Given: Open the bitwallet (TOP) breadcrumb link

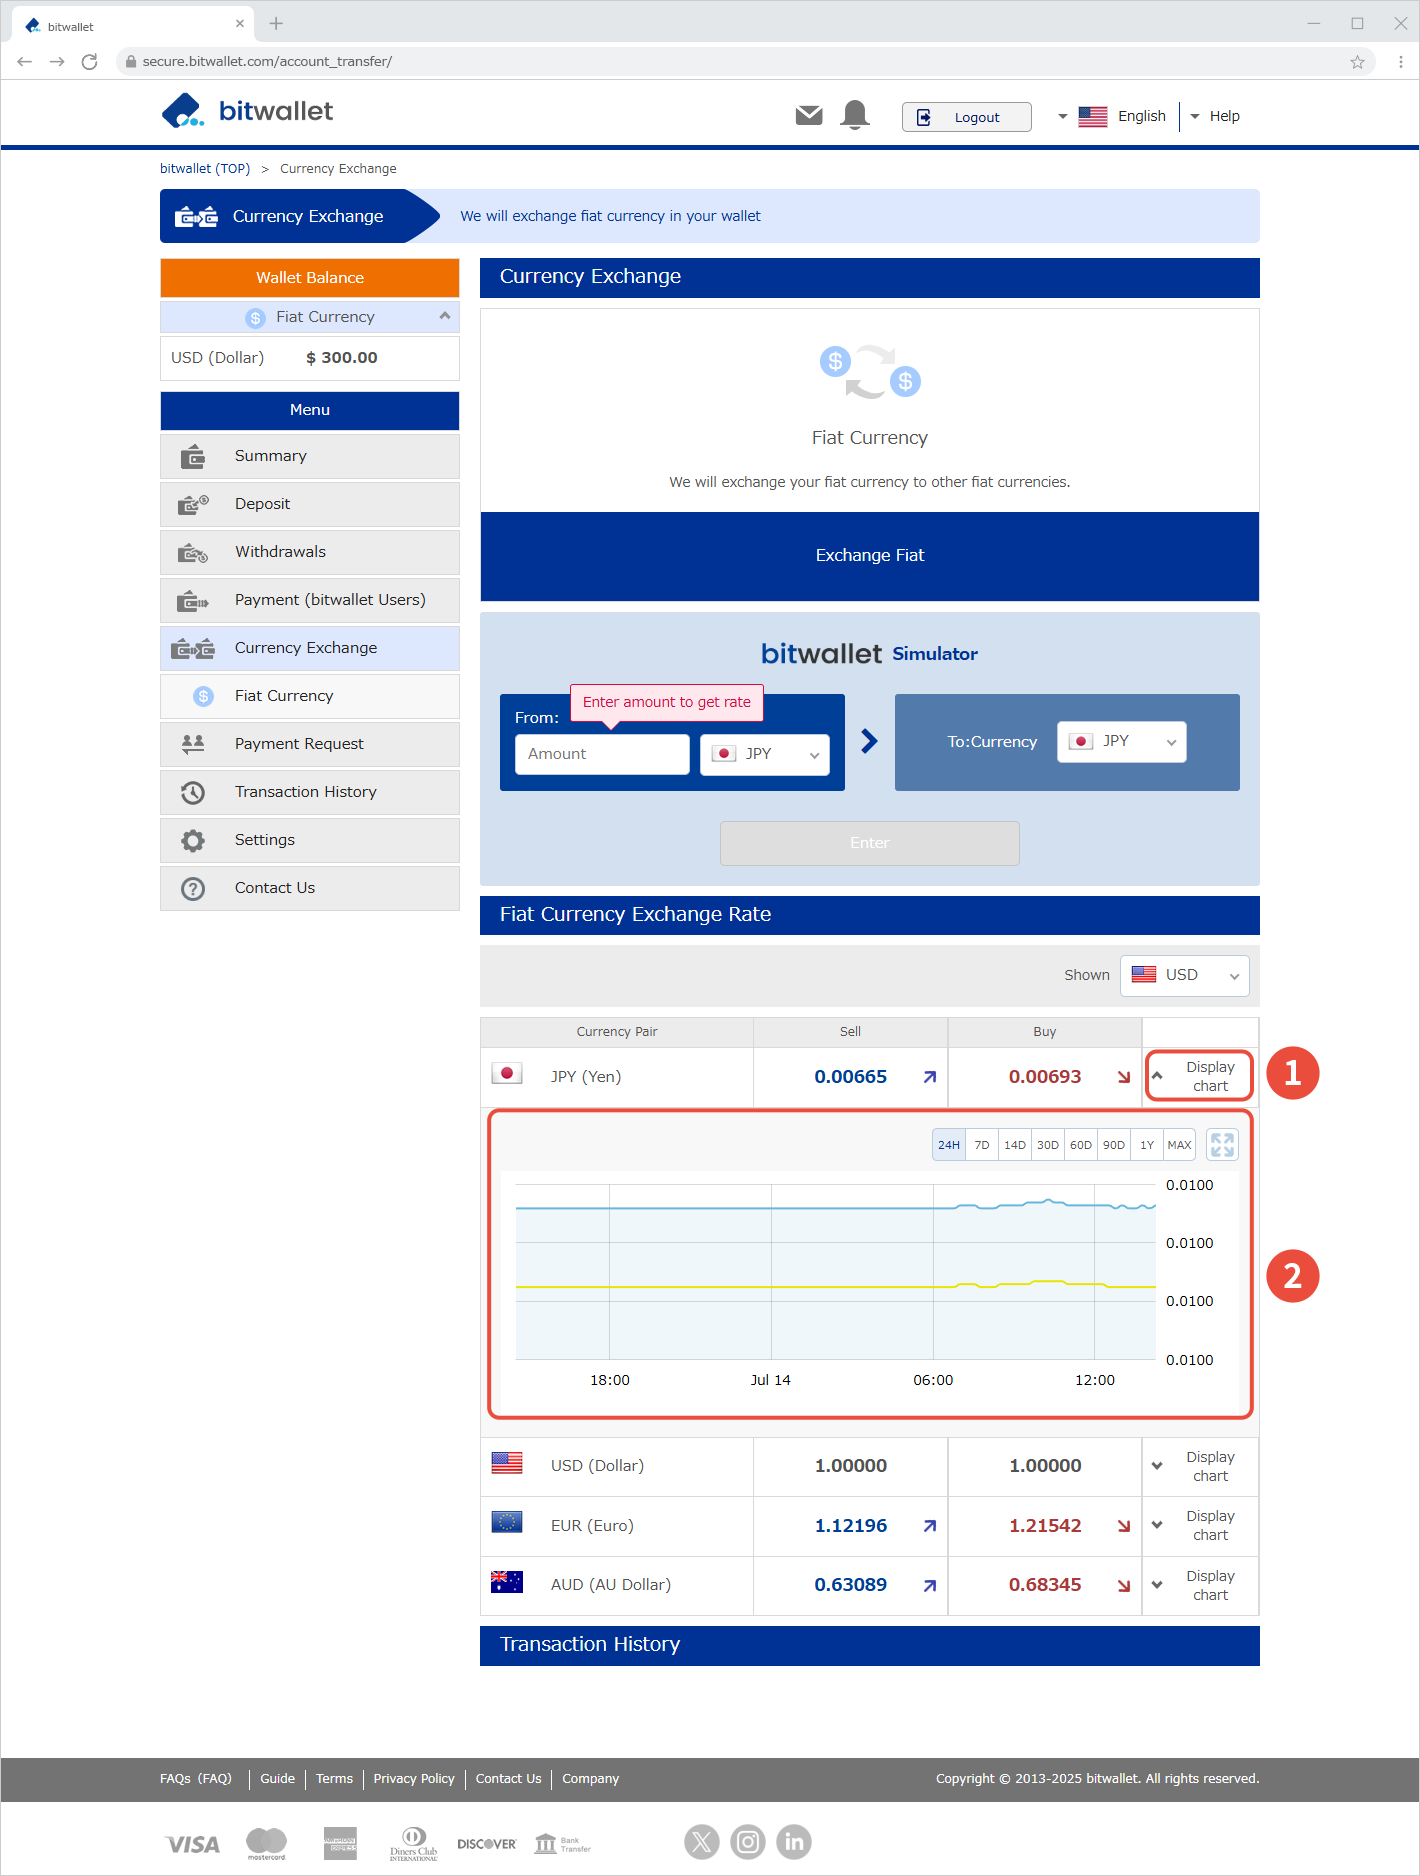Looking at the screenshot, I should [205, 169].
